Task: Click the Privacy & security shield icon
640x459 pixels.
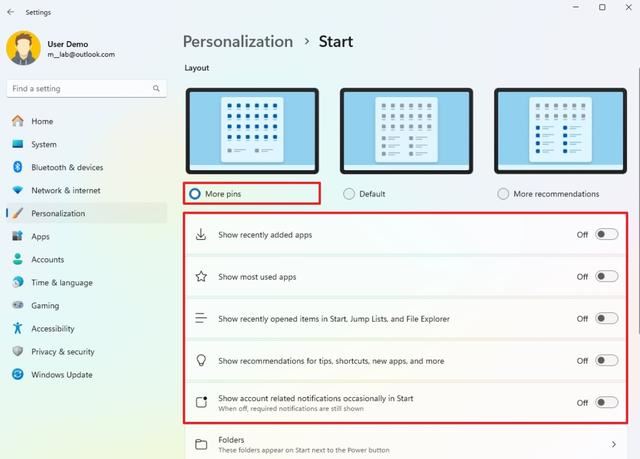Action: tap(17, 352)
